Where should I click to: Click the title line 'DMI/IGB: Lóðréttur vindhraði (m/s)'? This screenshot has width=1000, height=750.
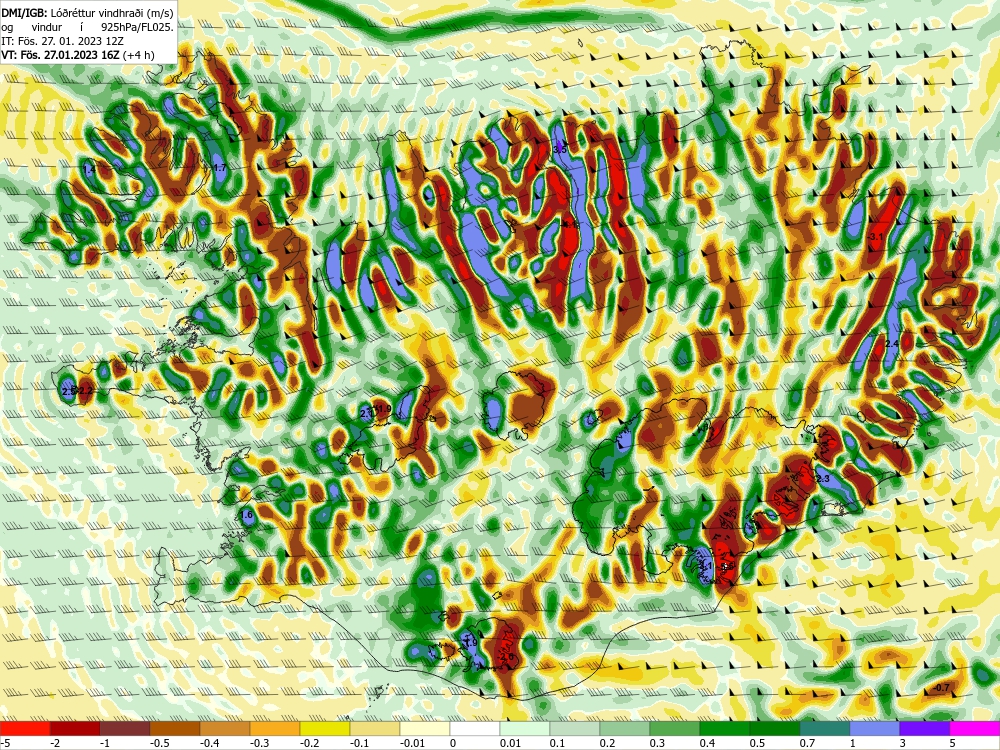(x=87, y=13)
